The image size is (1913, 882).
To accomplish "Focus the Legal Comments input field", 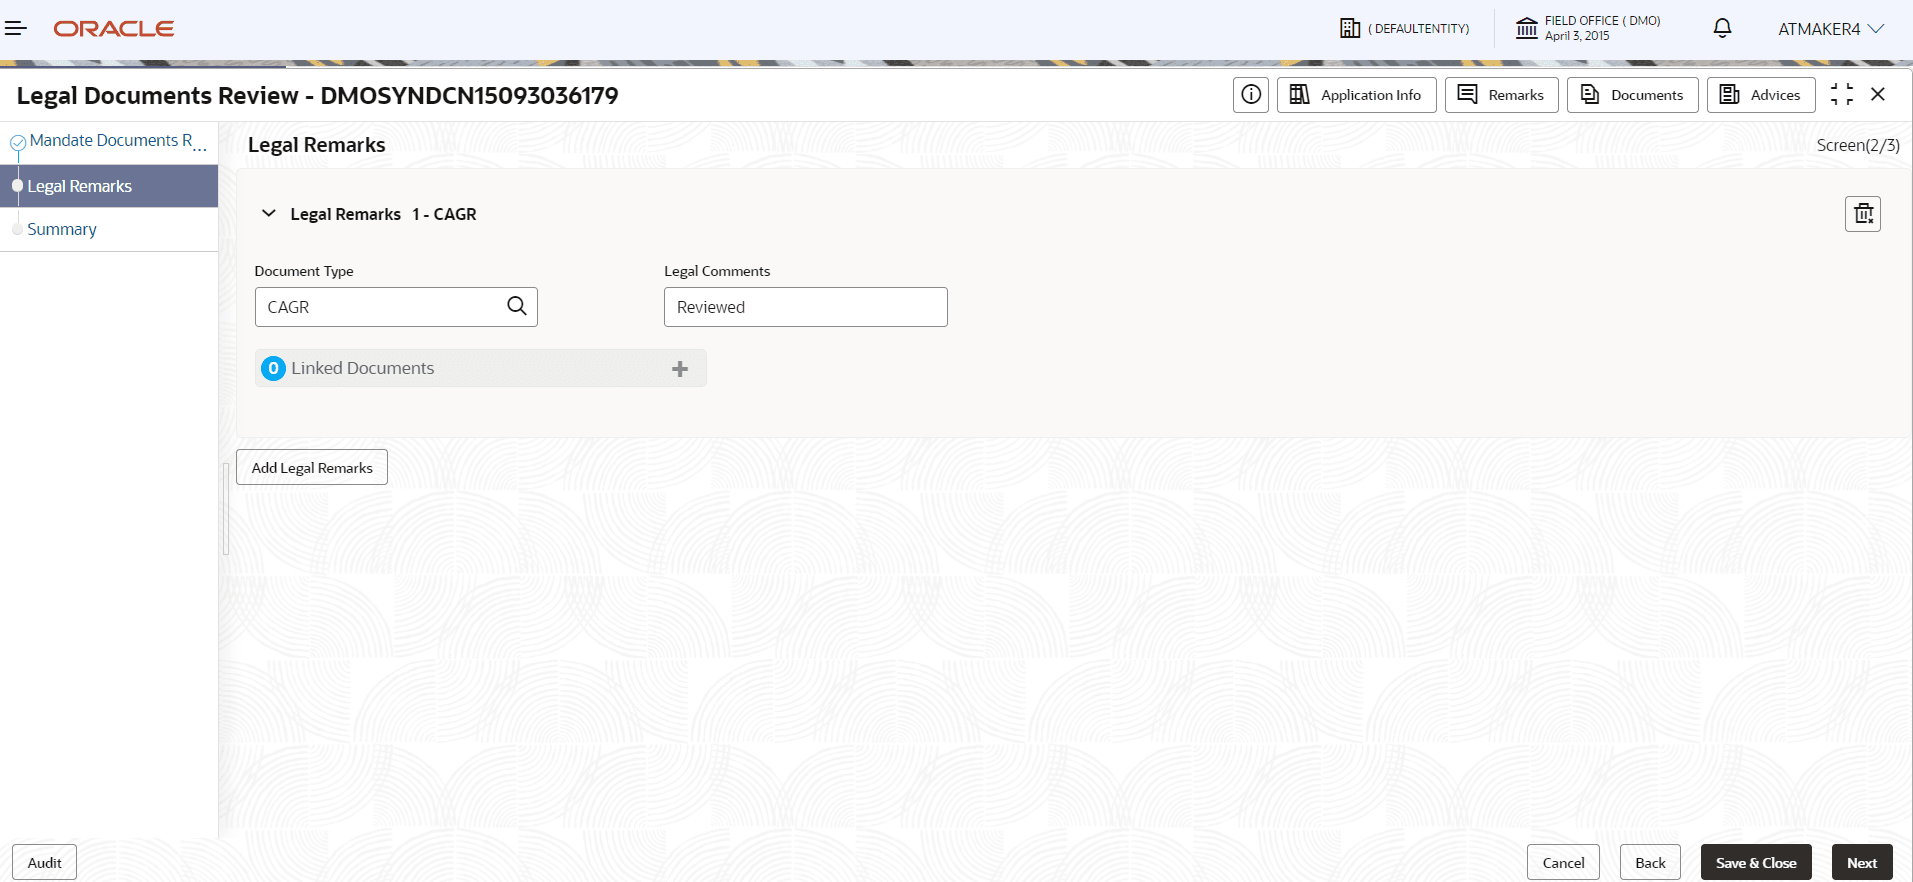I will pyautogui.click(x=806, y=307).
